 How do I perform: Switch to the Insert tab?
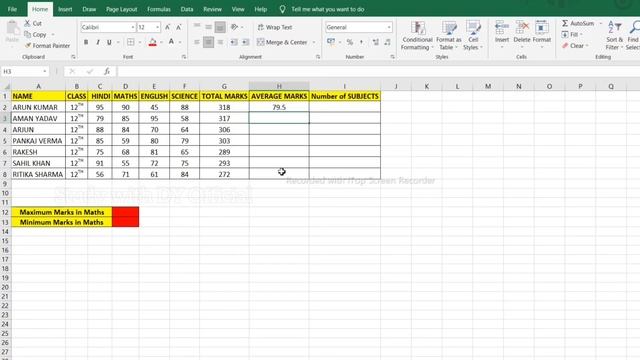65,9
